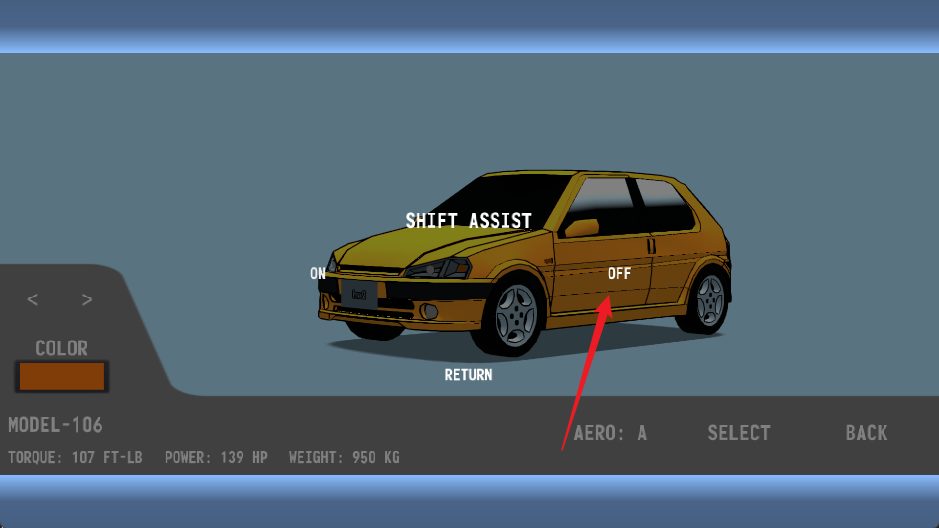Click the car's front license plate

tap(358, 294)
